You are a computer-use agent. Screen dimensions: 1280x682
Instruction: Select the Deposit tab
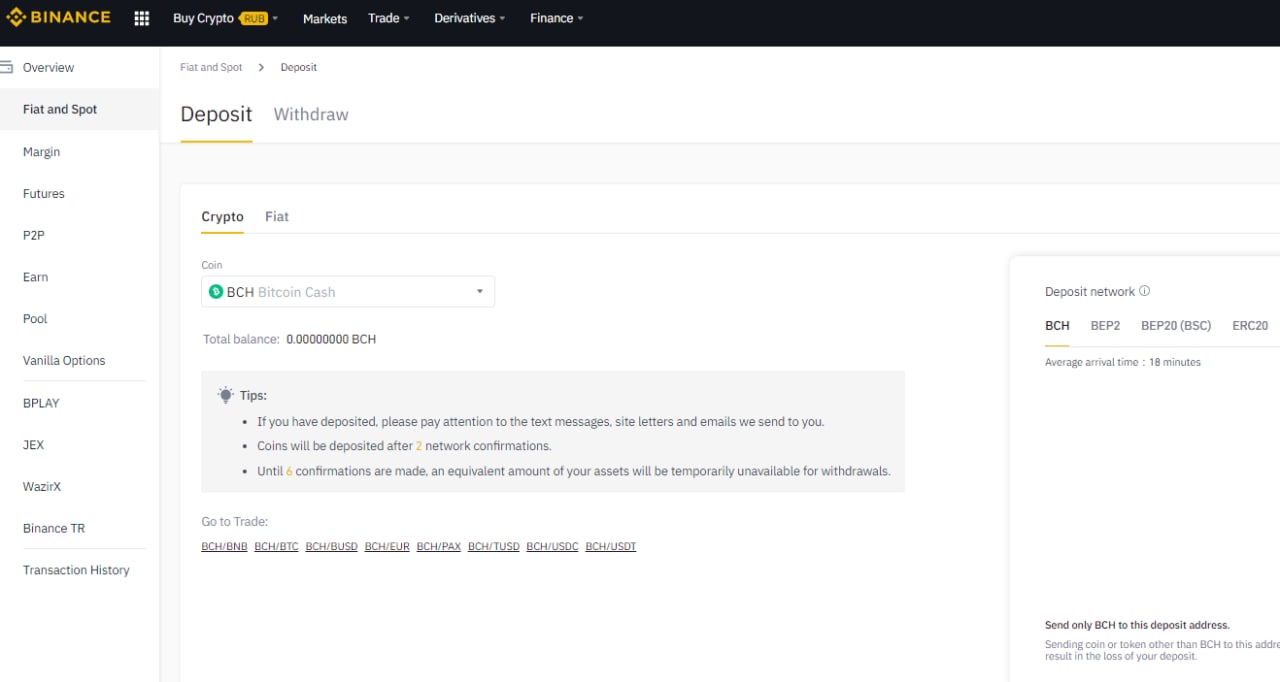pos(216,114)
